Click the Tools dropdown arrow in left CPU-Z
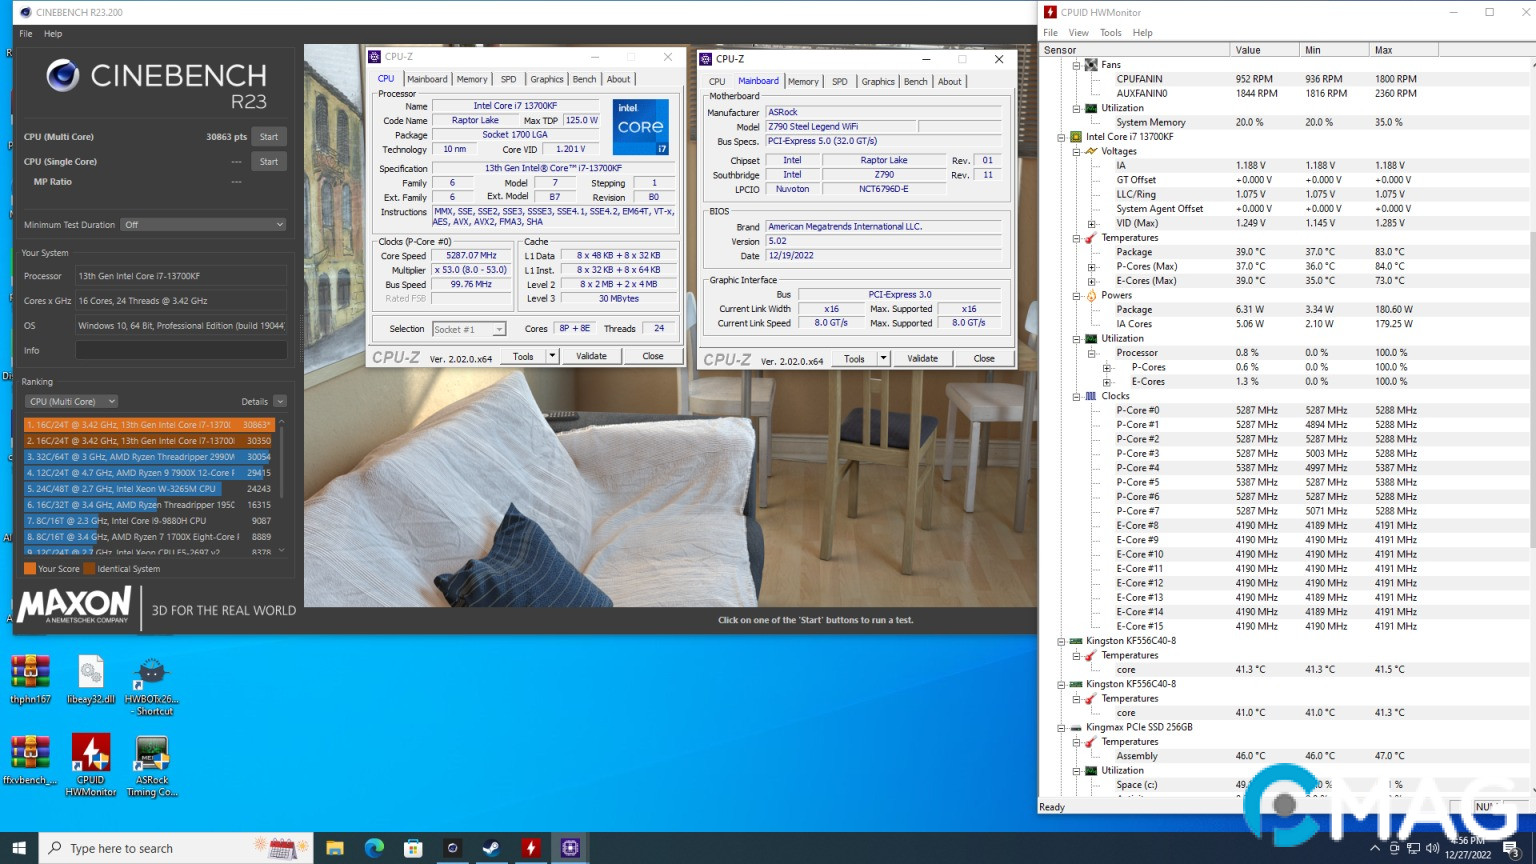The image size is (1536, 864). [552, 356]
